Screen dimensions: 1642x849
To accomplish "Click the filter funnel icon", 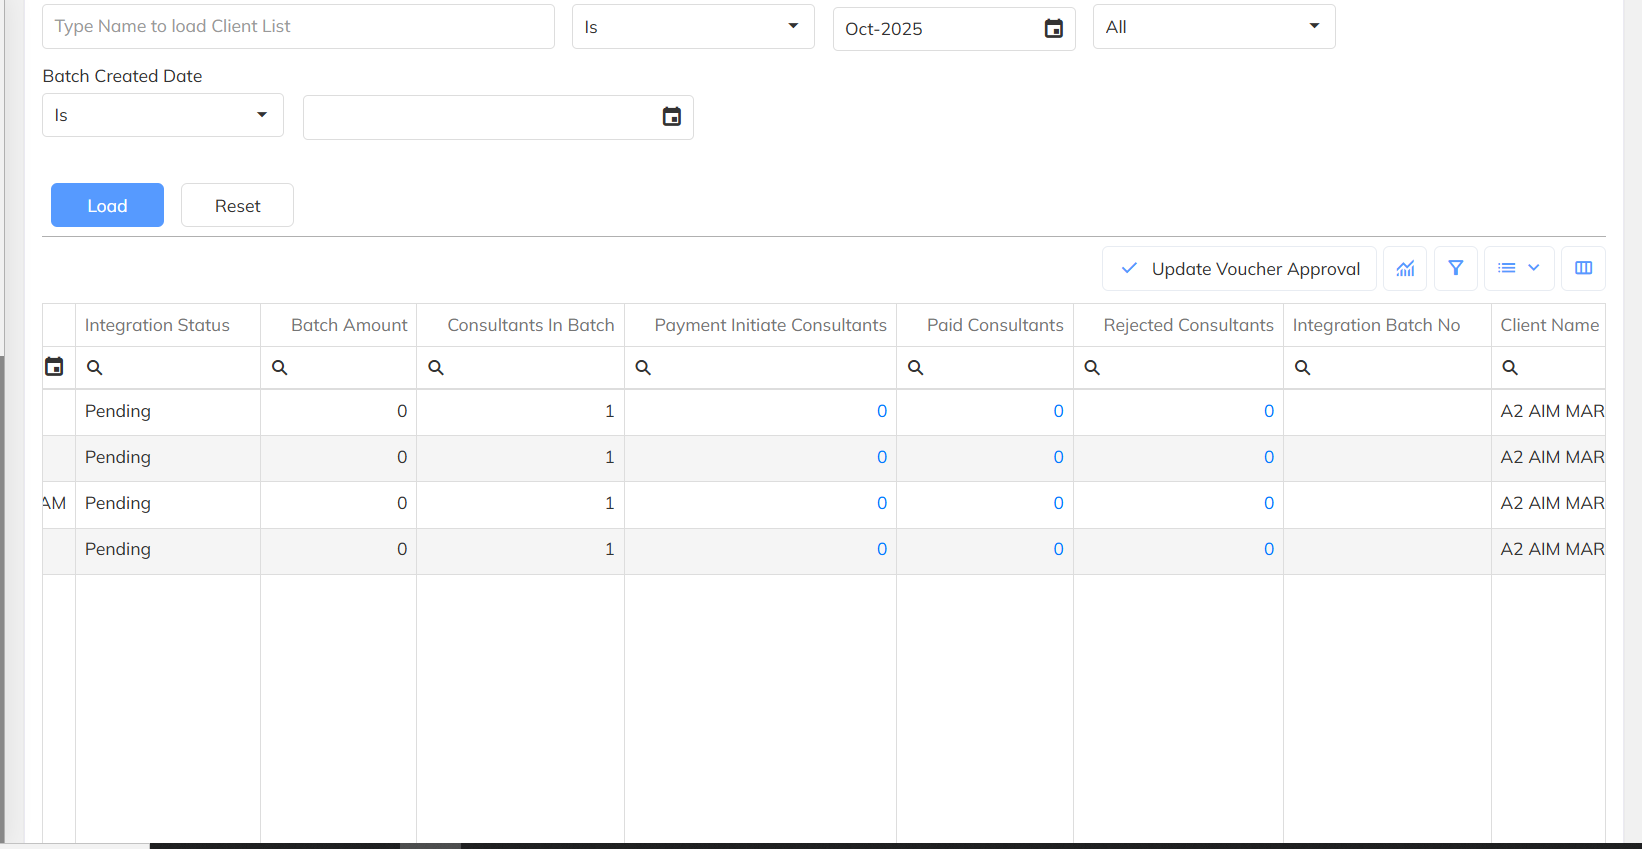I will coord(1455,268).
